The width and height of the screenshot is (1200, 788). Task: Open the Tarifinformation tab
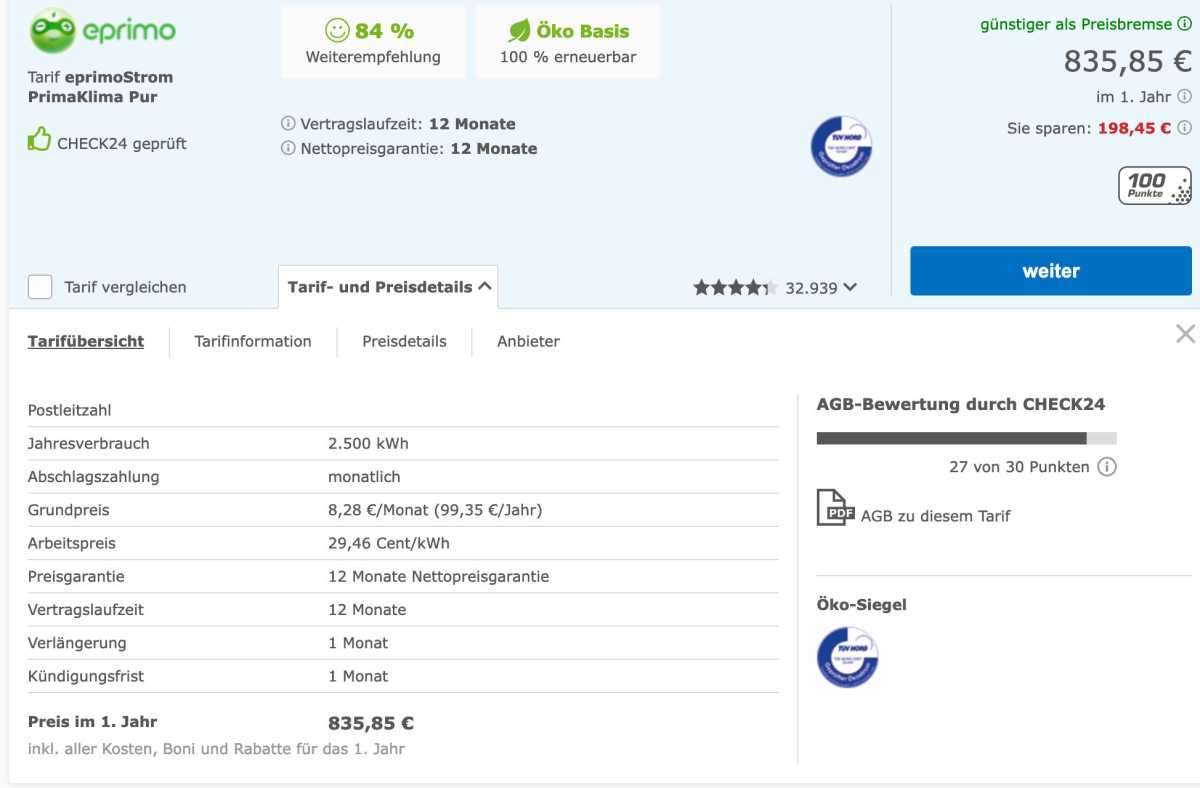click(x=253, y=341)
